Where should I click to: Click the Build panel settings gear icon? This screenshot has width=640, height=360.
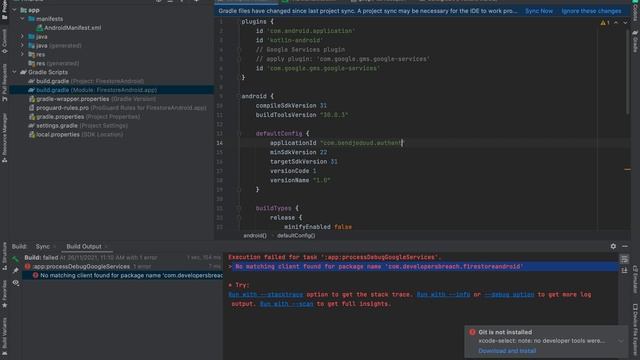(x=613, y=246)
